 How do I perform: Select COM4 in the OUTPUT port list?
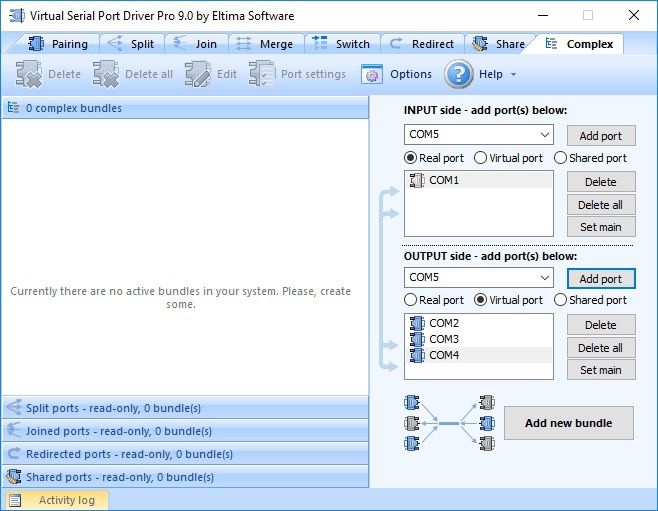pyautogui.click(x=479, y=355)
